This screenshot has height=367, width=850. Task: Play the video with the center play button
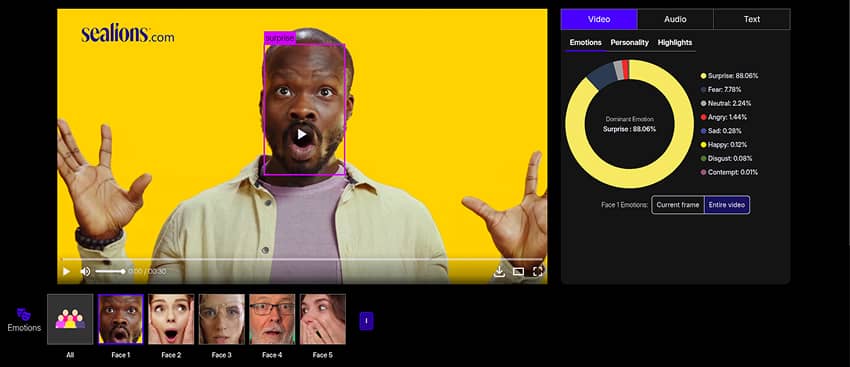click(x=302, y=134)
